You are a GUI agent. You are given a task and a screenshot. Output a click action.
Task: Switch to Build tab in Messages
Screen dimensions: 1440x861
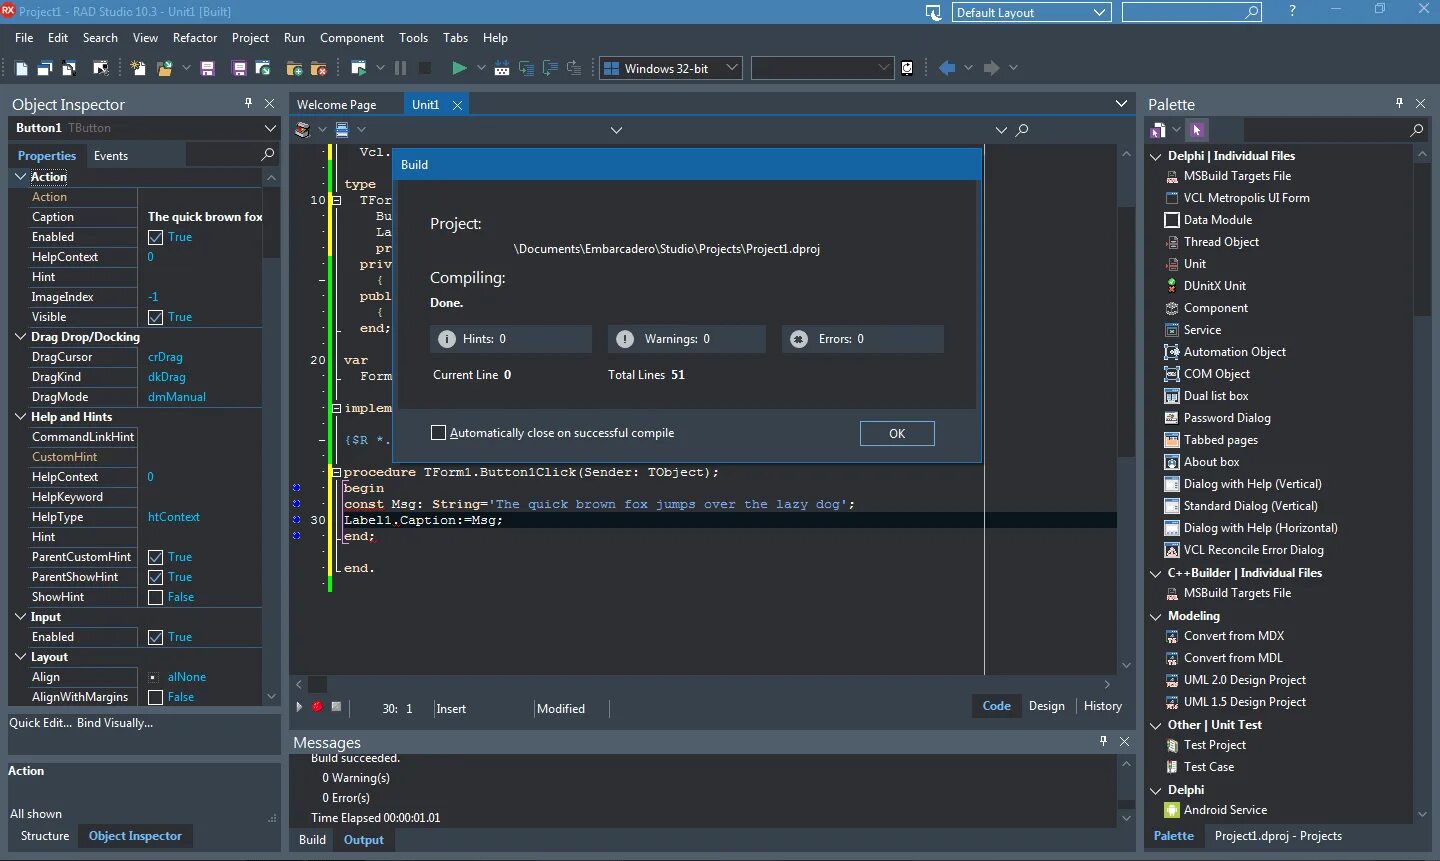[313, 840]
